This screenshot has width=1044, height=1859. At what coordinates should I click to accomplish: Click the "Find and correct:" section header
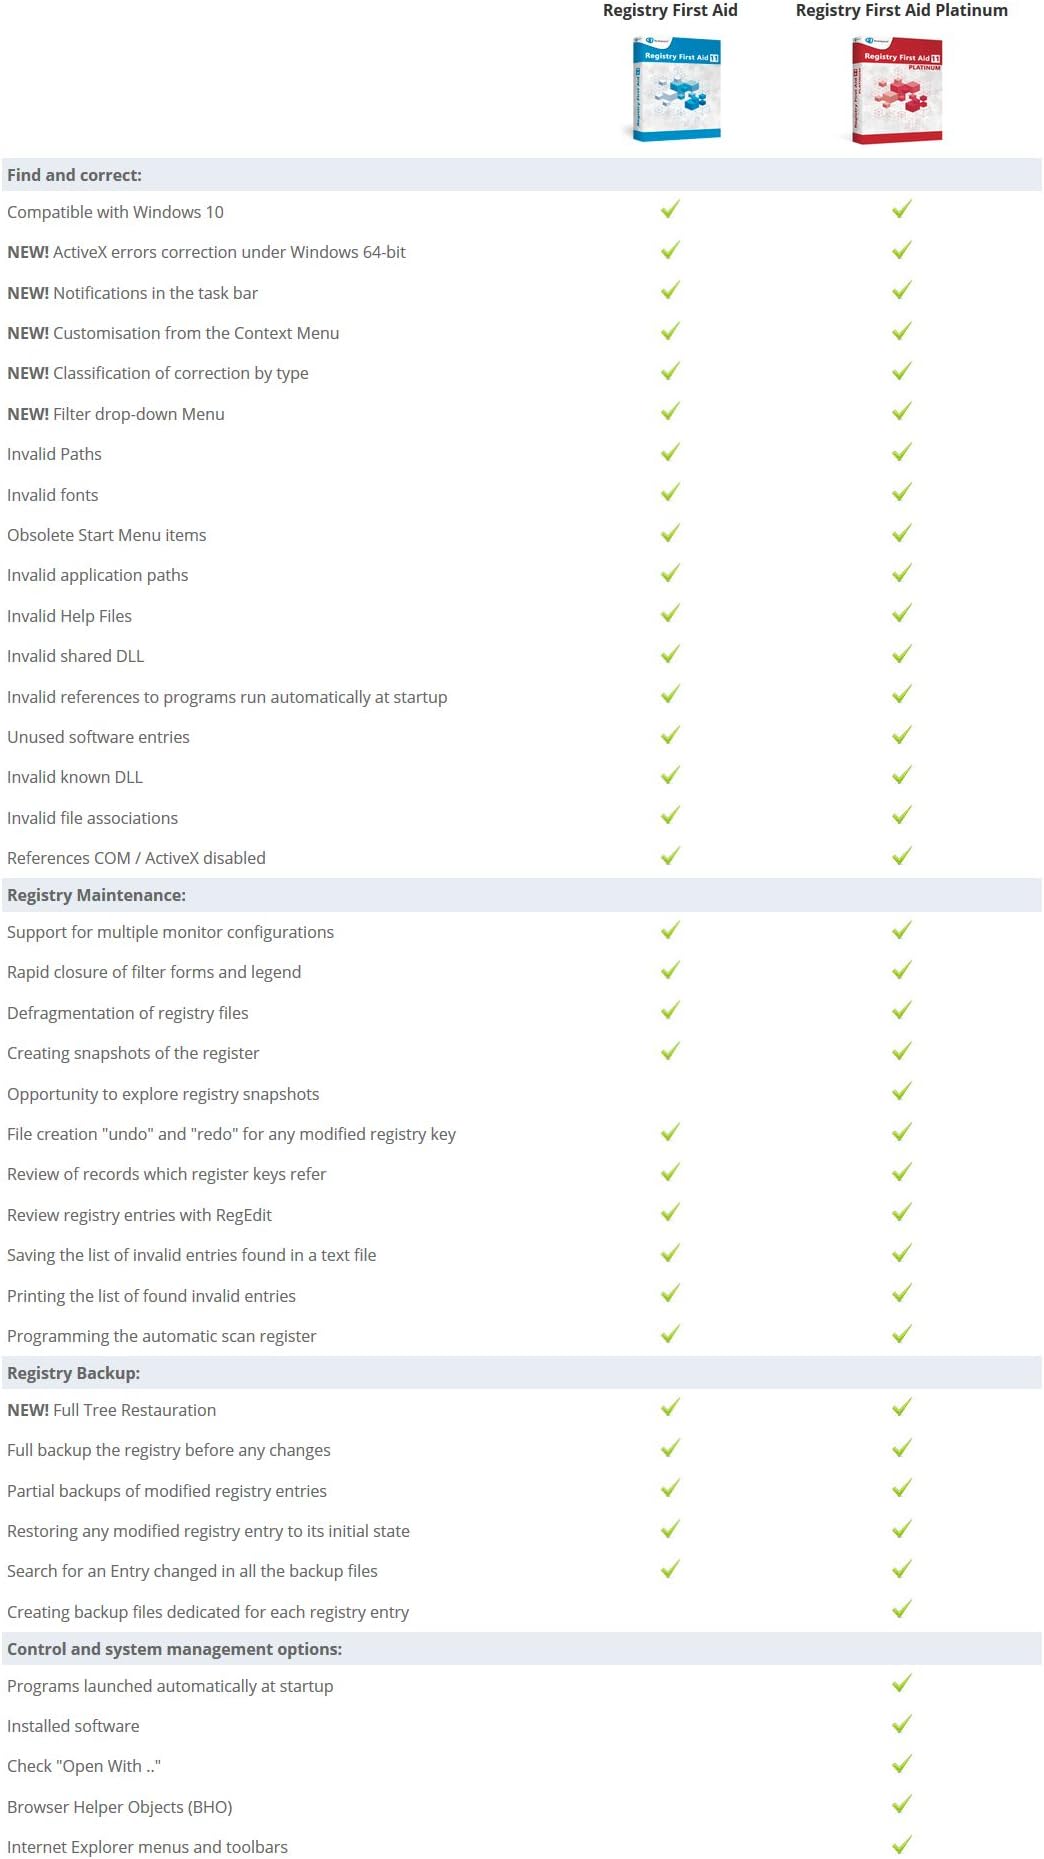pyautogui.click(x=75, y=175)
